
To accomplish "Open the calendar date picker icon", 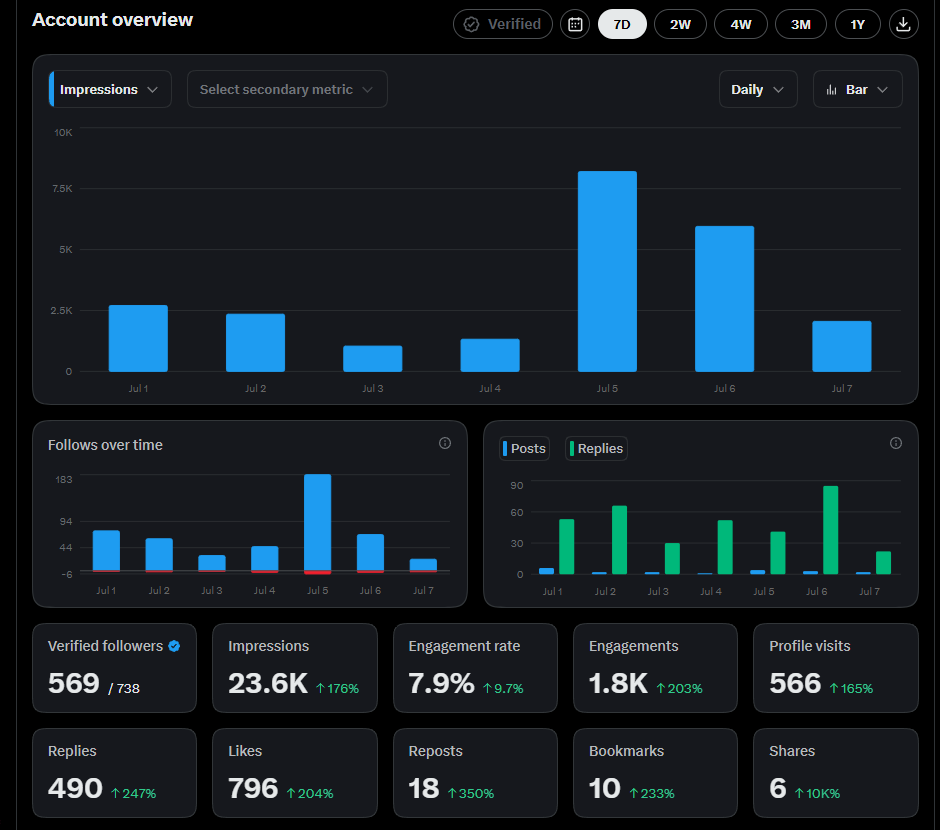I will [x=575, y=25].
